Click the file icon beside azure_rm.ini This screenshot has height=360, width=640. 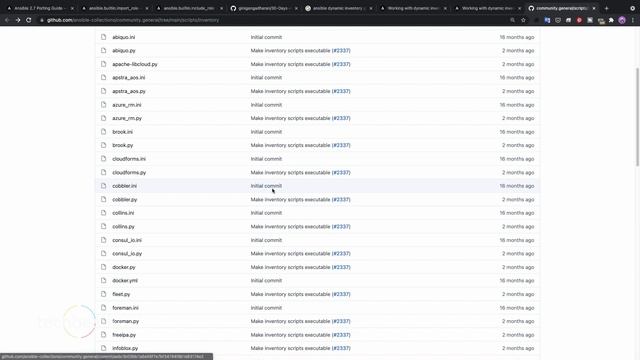103,105
